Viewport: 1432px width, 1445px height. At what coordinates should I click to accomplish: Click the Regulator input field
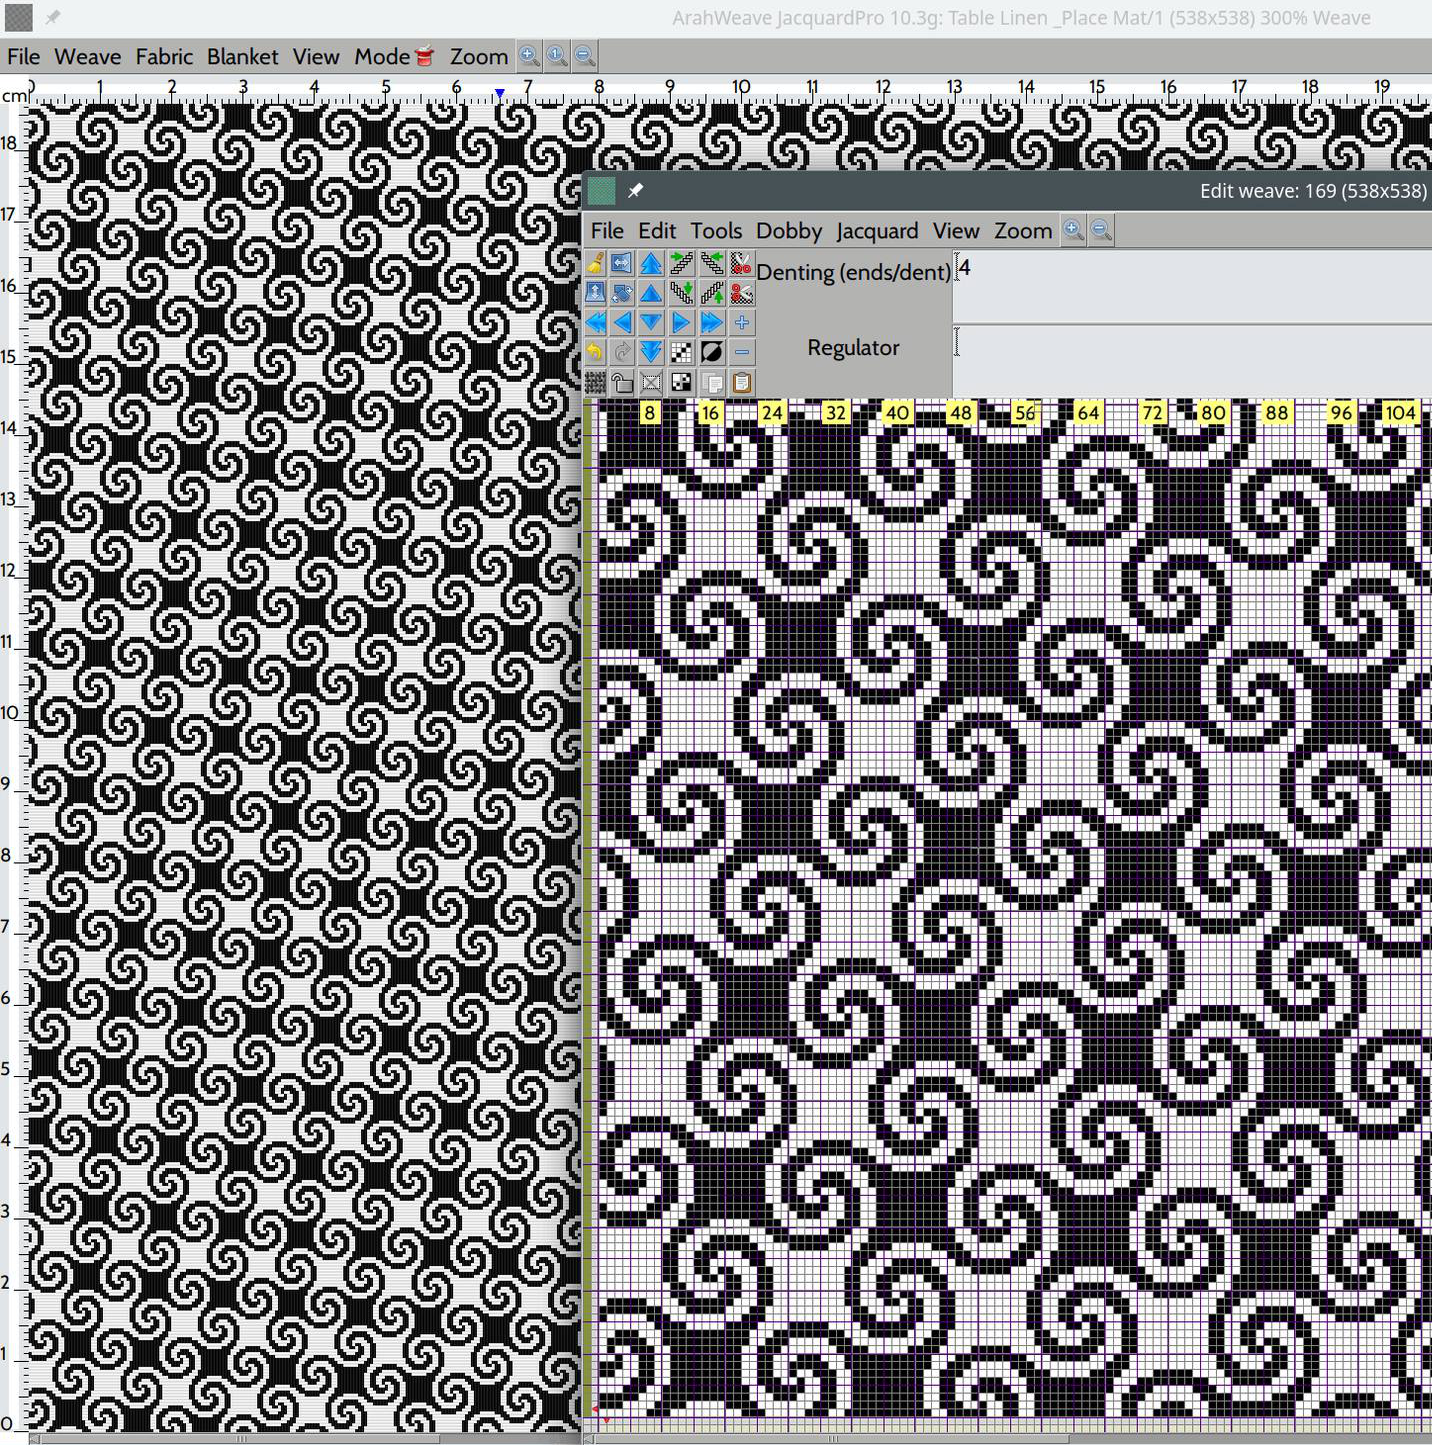coord(1193,360)
